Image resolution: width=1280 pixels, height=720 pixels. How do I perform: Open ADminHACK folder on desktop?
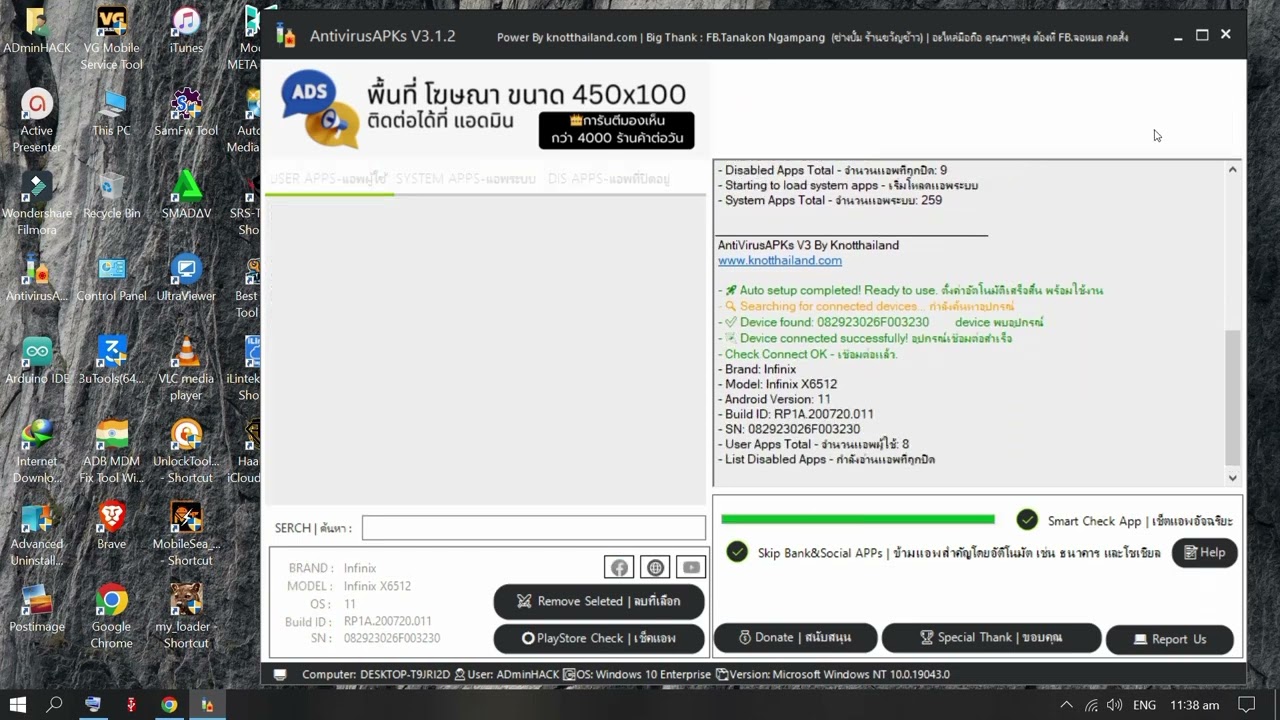pos(37,31)
